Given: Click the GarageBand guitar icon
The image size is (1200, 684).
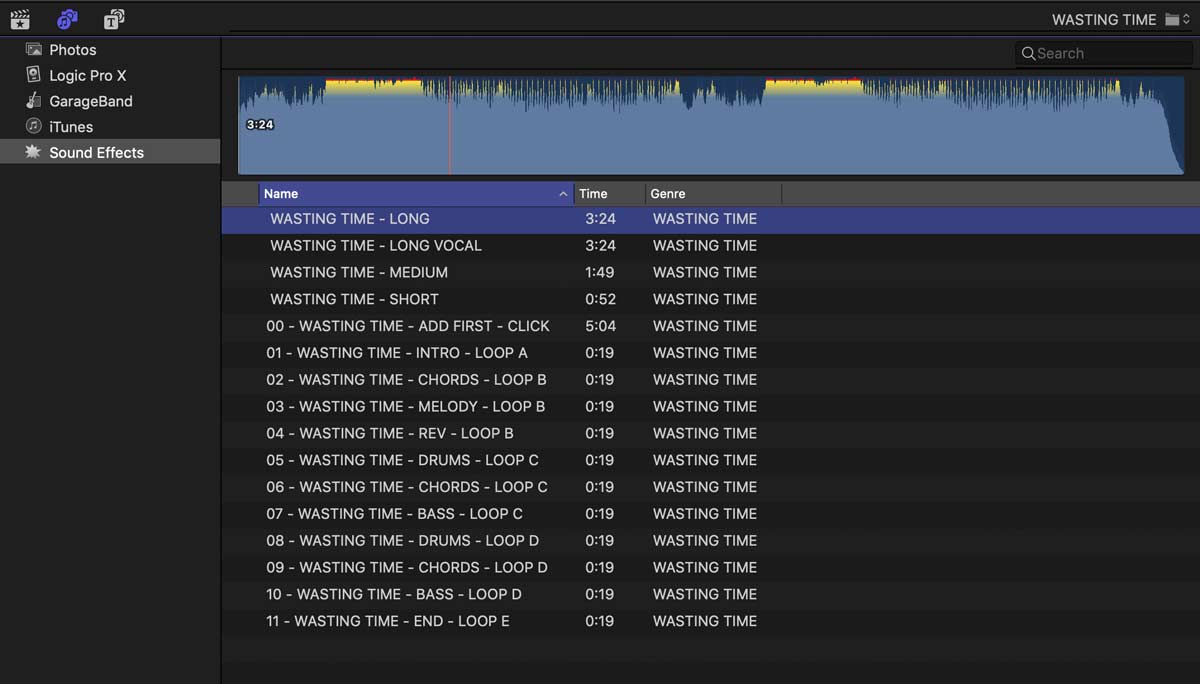Looking at the screenshot, I should [x=34, y=101].
